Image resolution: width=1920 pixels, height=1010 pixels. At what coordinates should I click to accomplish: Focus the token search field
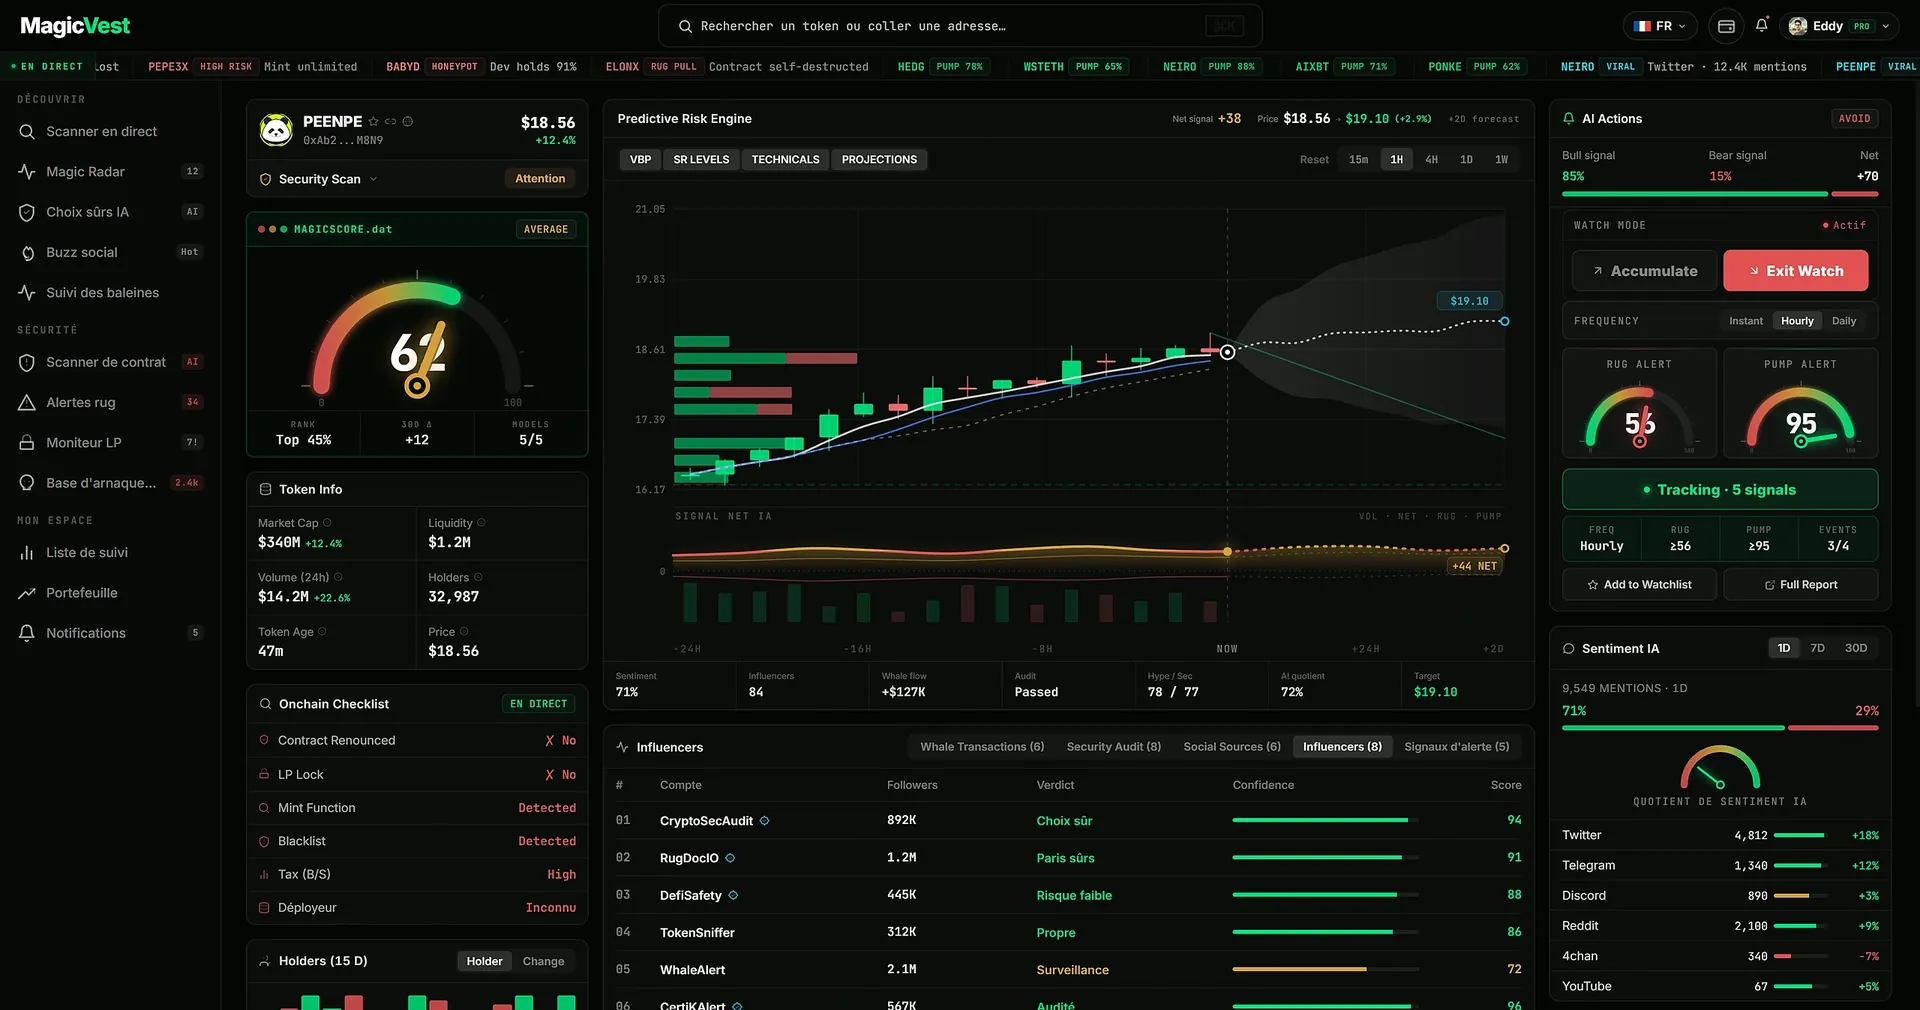coord(960,26)
